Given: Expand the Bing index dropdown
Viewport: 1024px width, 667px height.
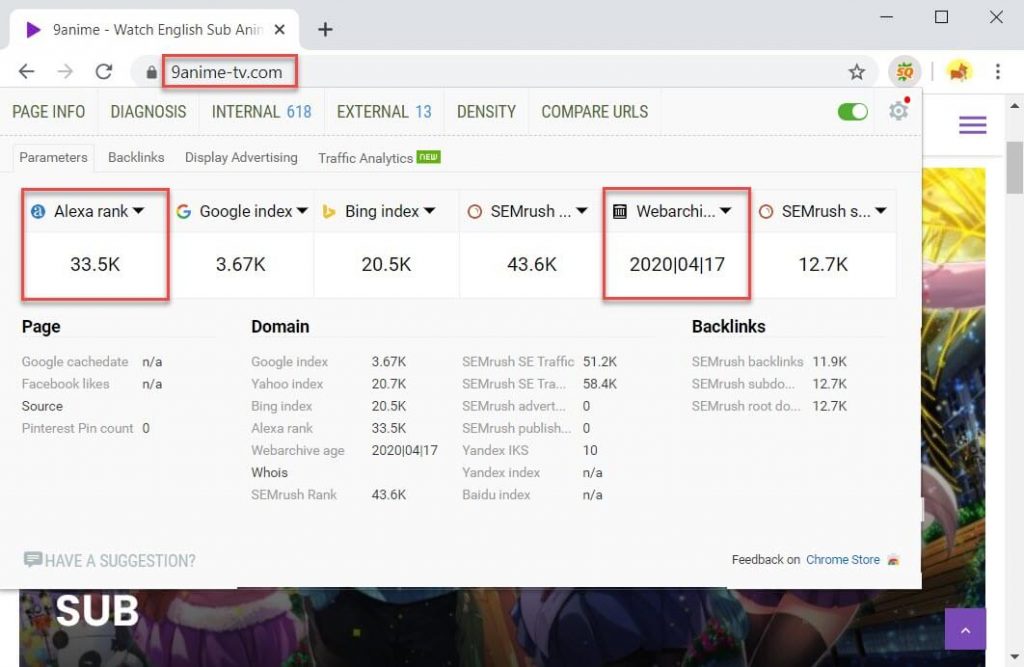Looking at the screenshot, I should [429, 211].
